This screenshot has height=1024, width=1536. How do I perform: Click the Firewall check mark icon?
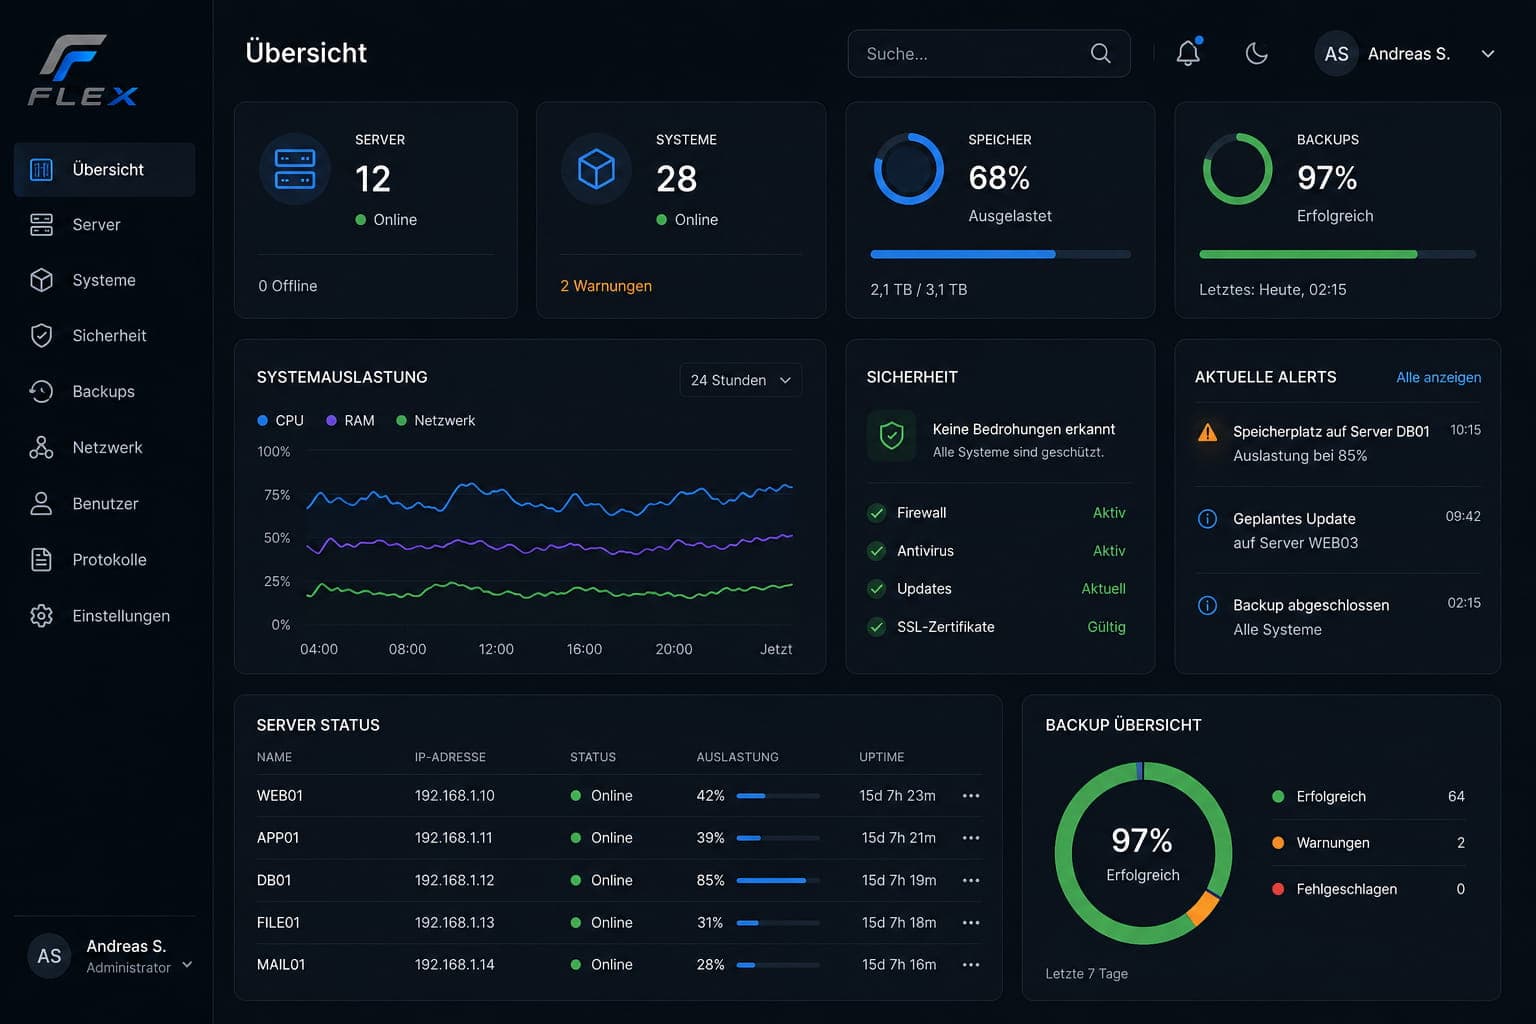point(877,513)
